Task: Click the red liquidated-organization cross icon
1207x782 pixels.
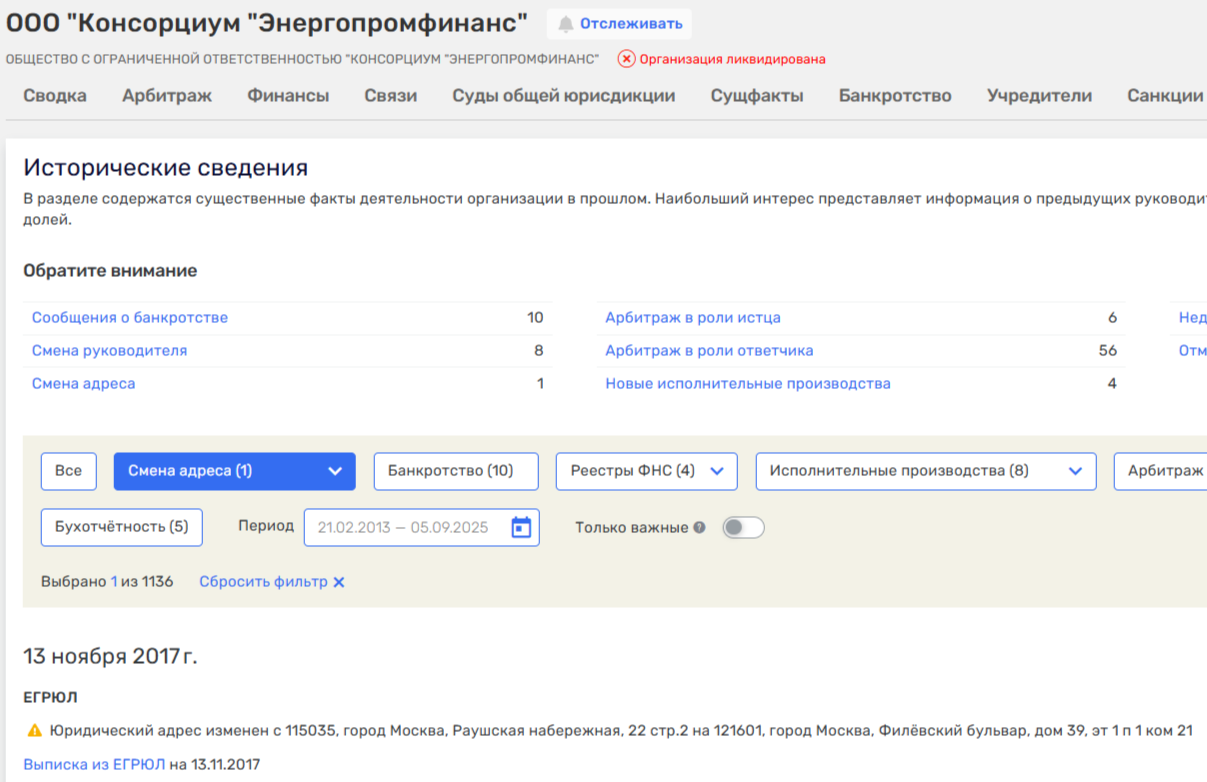Action: click(627, 59)
